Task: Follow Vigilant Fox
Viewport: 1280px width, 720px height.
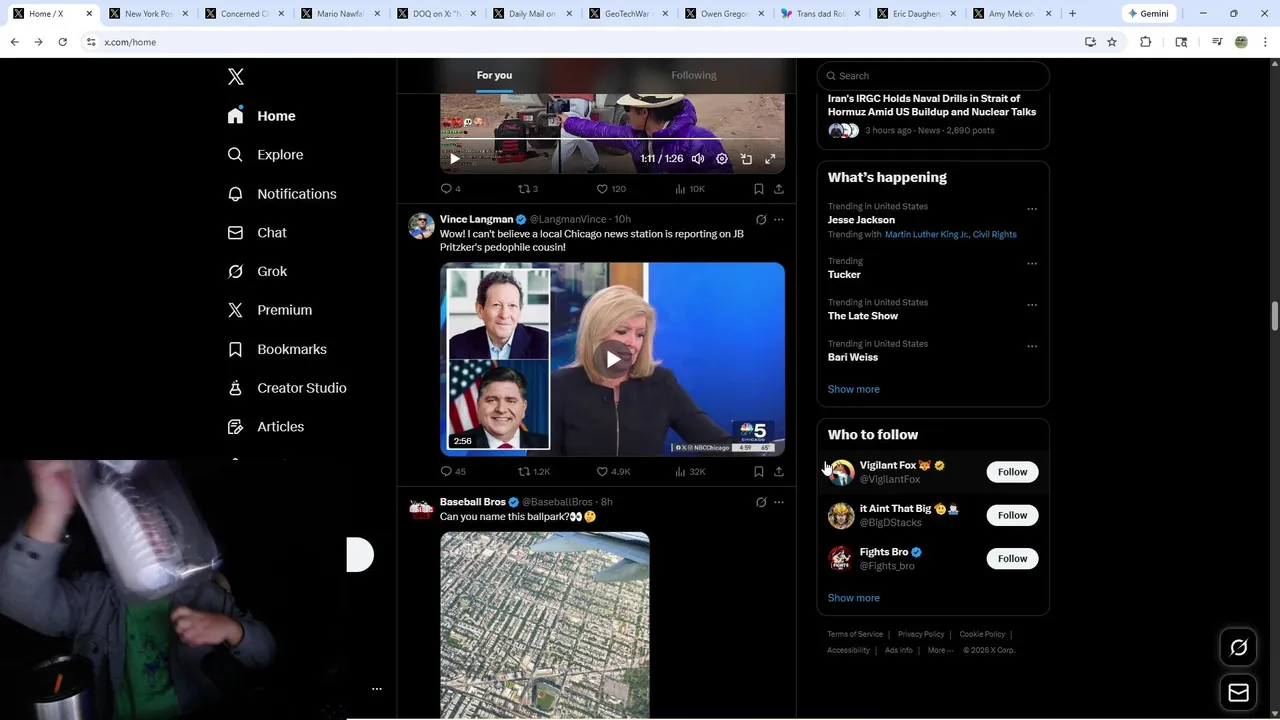Action: [1012, 472]
